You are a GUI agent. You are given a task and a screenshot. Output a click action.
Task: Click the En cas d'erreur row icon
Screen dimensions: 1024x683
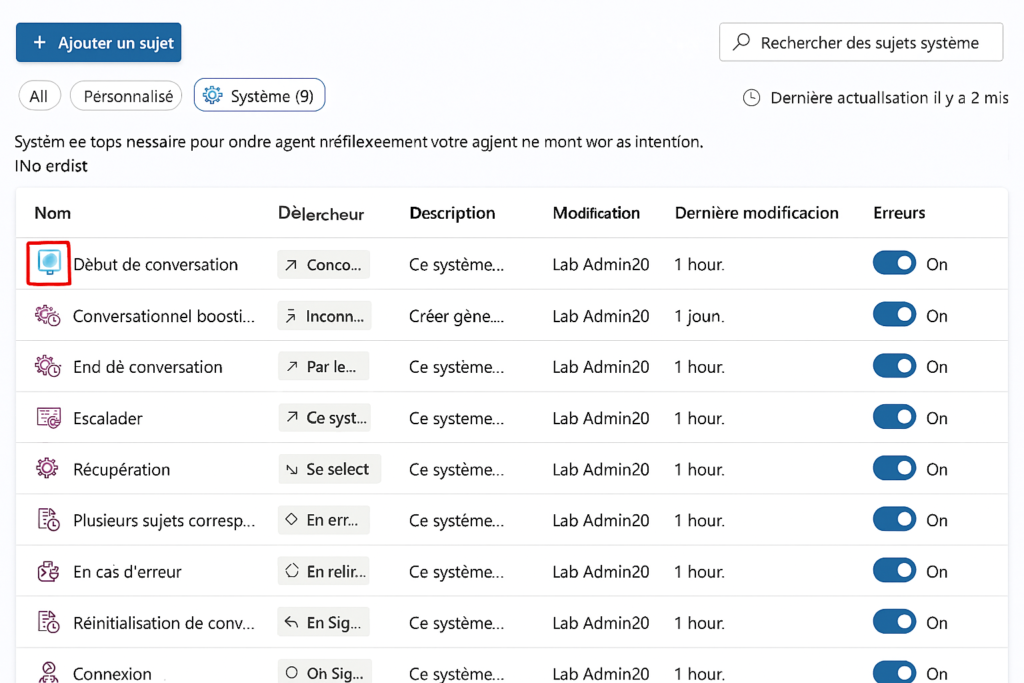[48, 571]
